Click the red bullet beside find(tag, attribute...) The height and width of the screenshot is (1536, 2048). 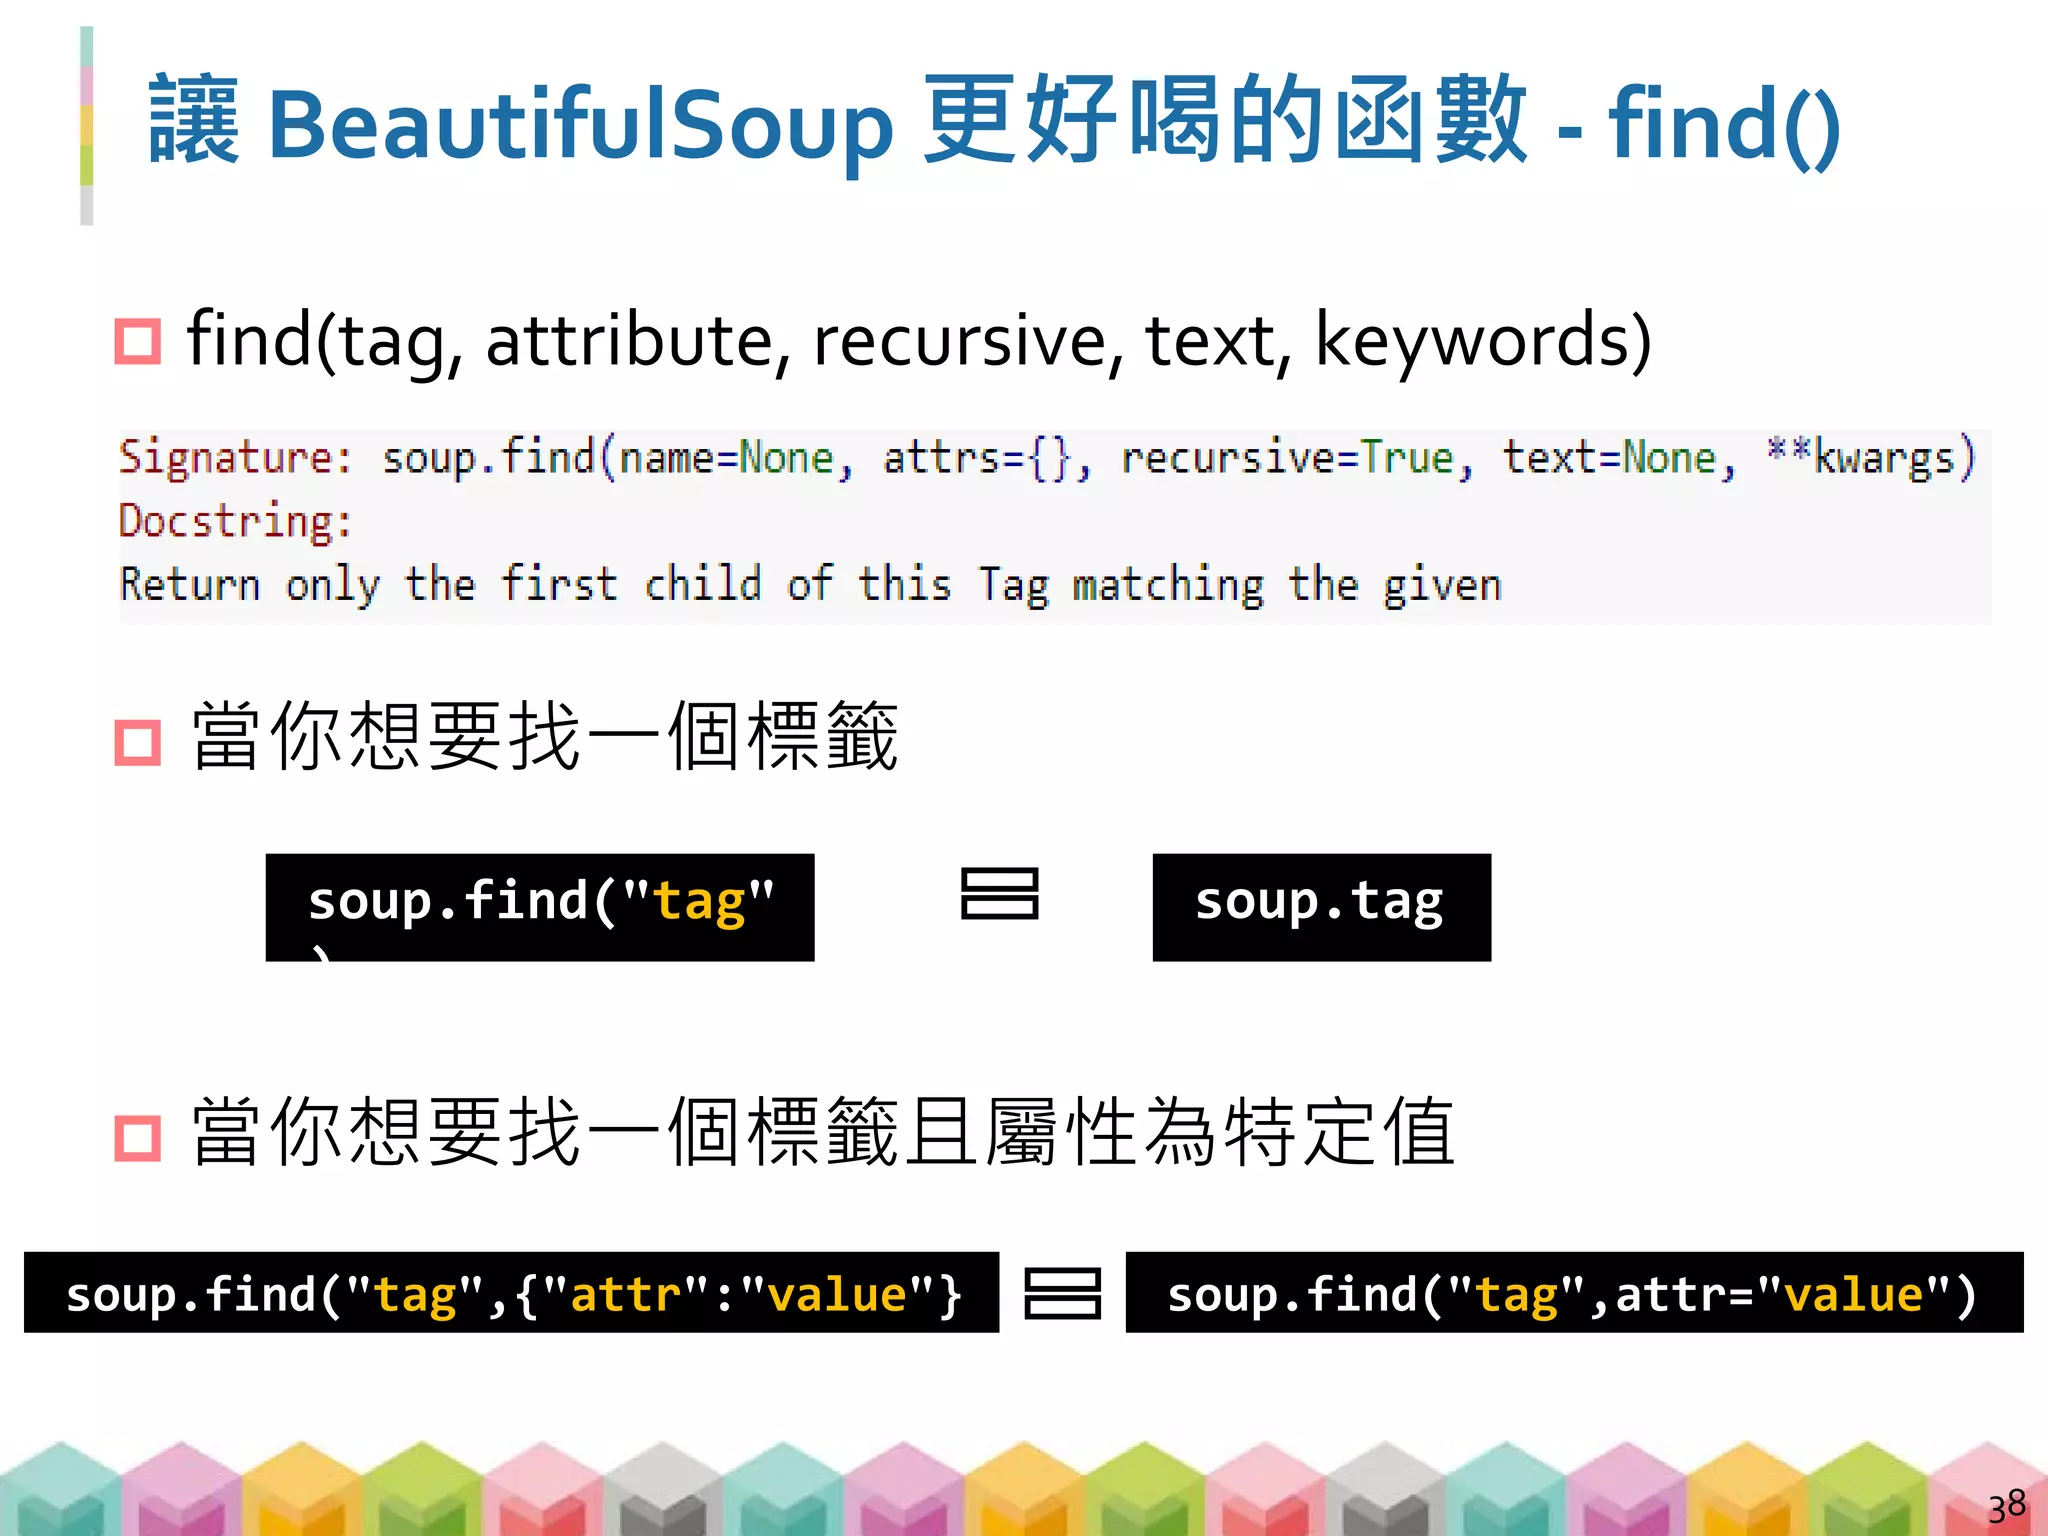138,341
